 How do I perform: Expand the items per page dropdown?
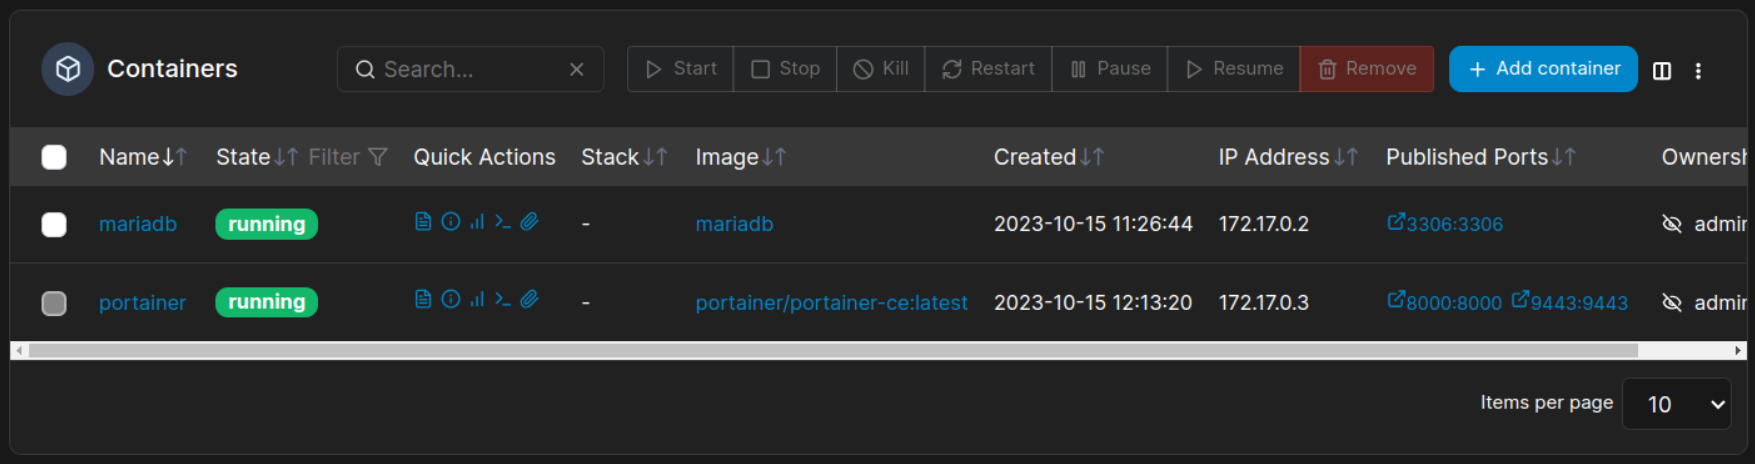[1676, 404]
